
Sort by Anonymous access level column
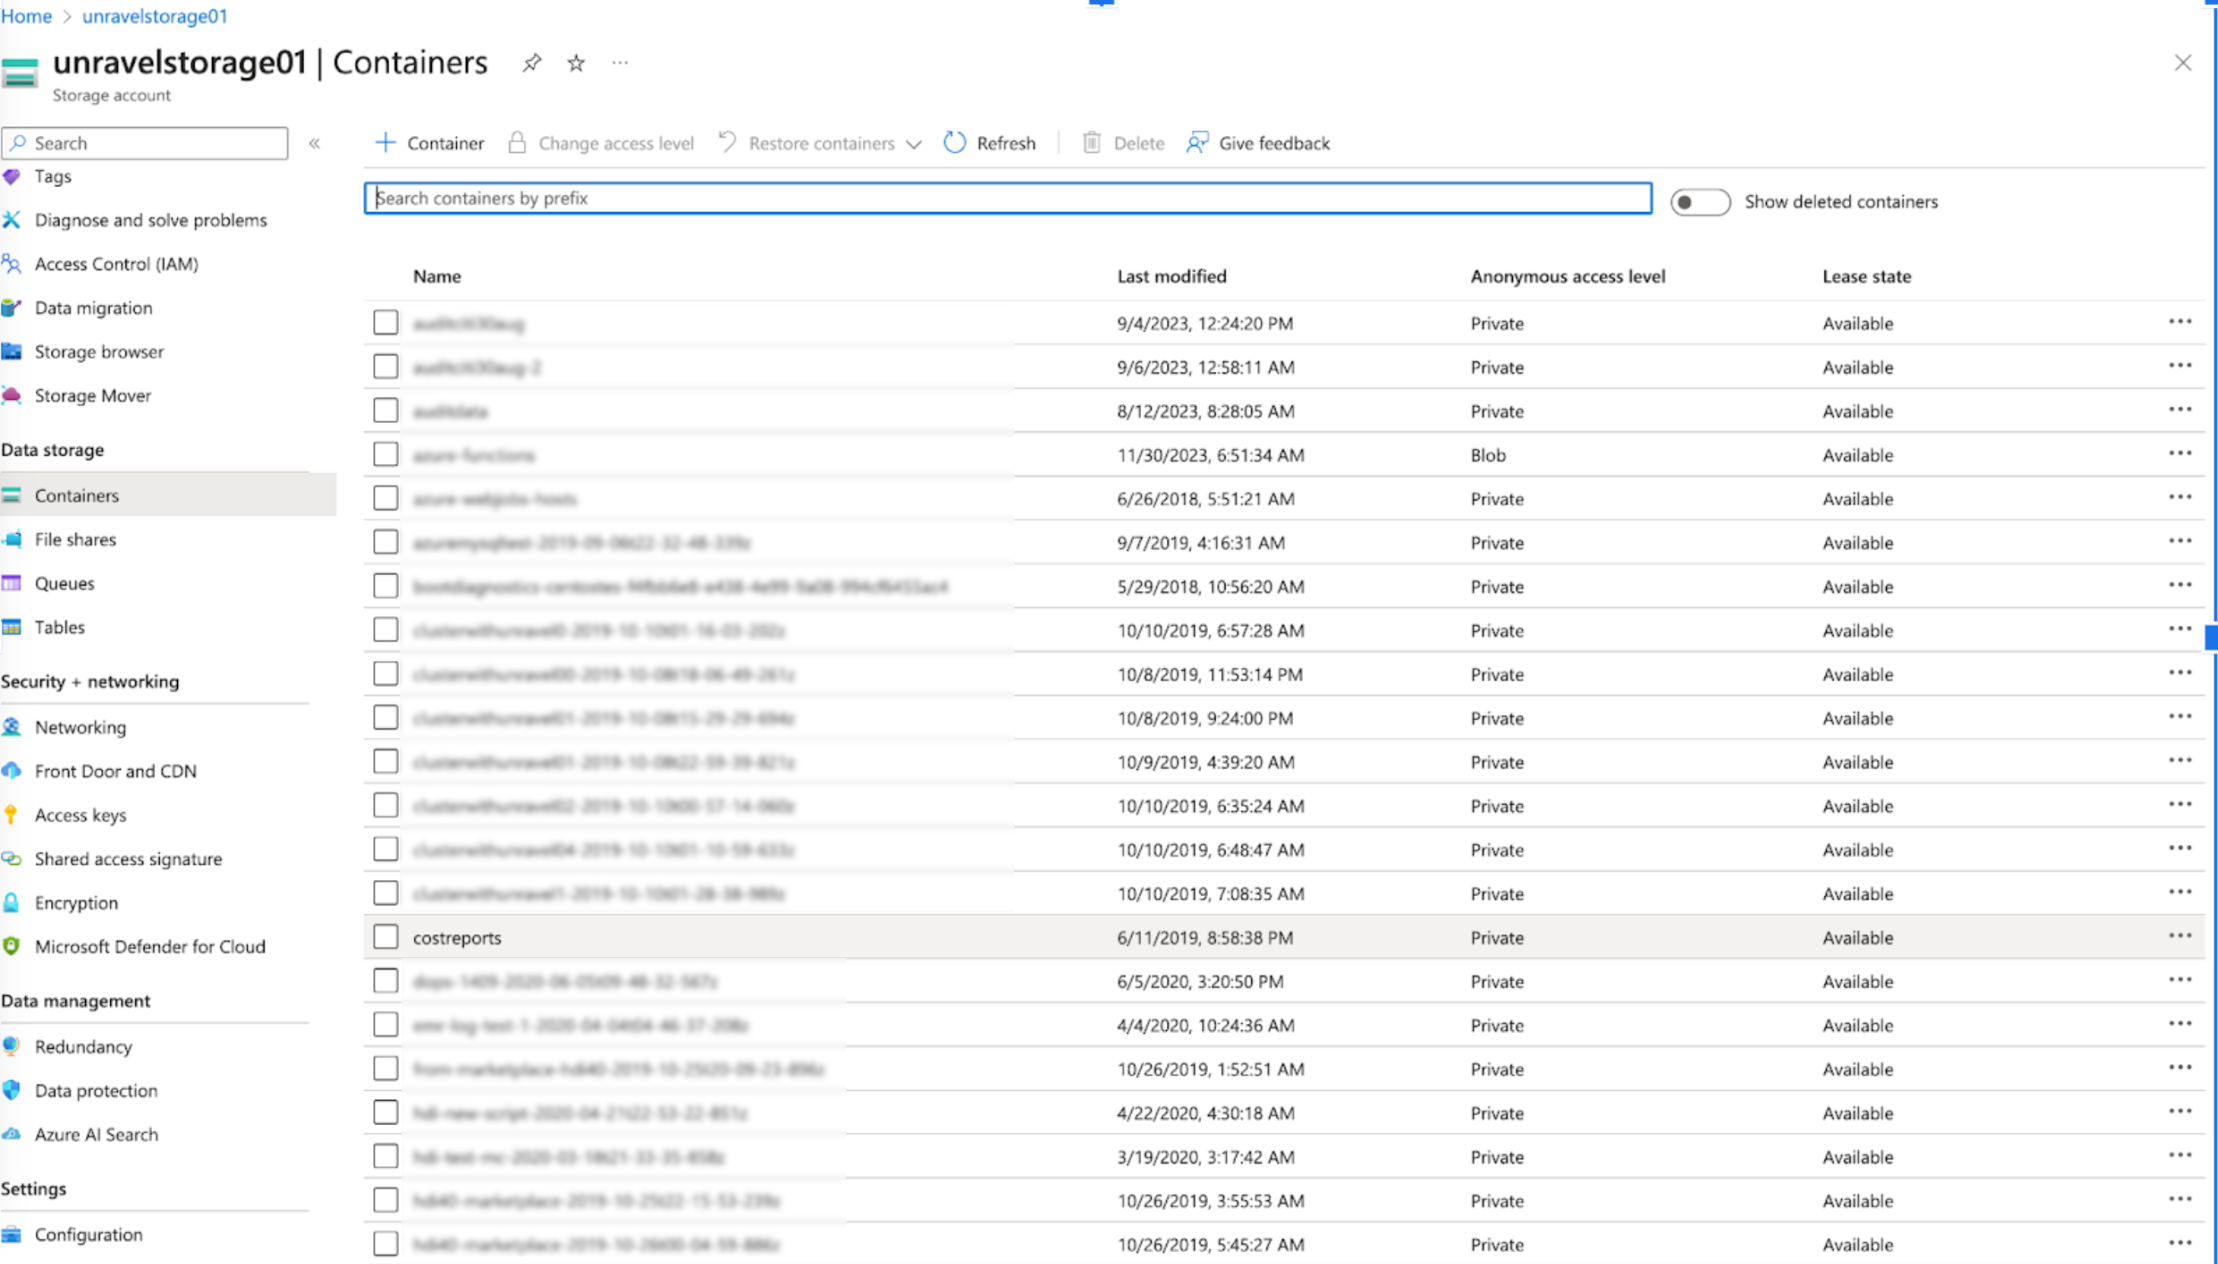click(x=1568, y=276)
